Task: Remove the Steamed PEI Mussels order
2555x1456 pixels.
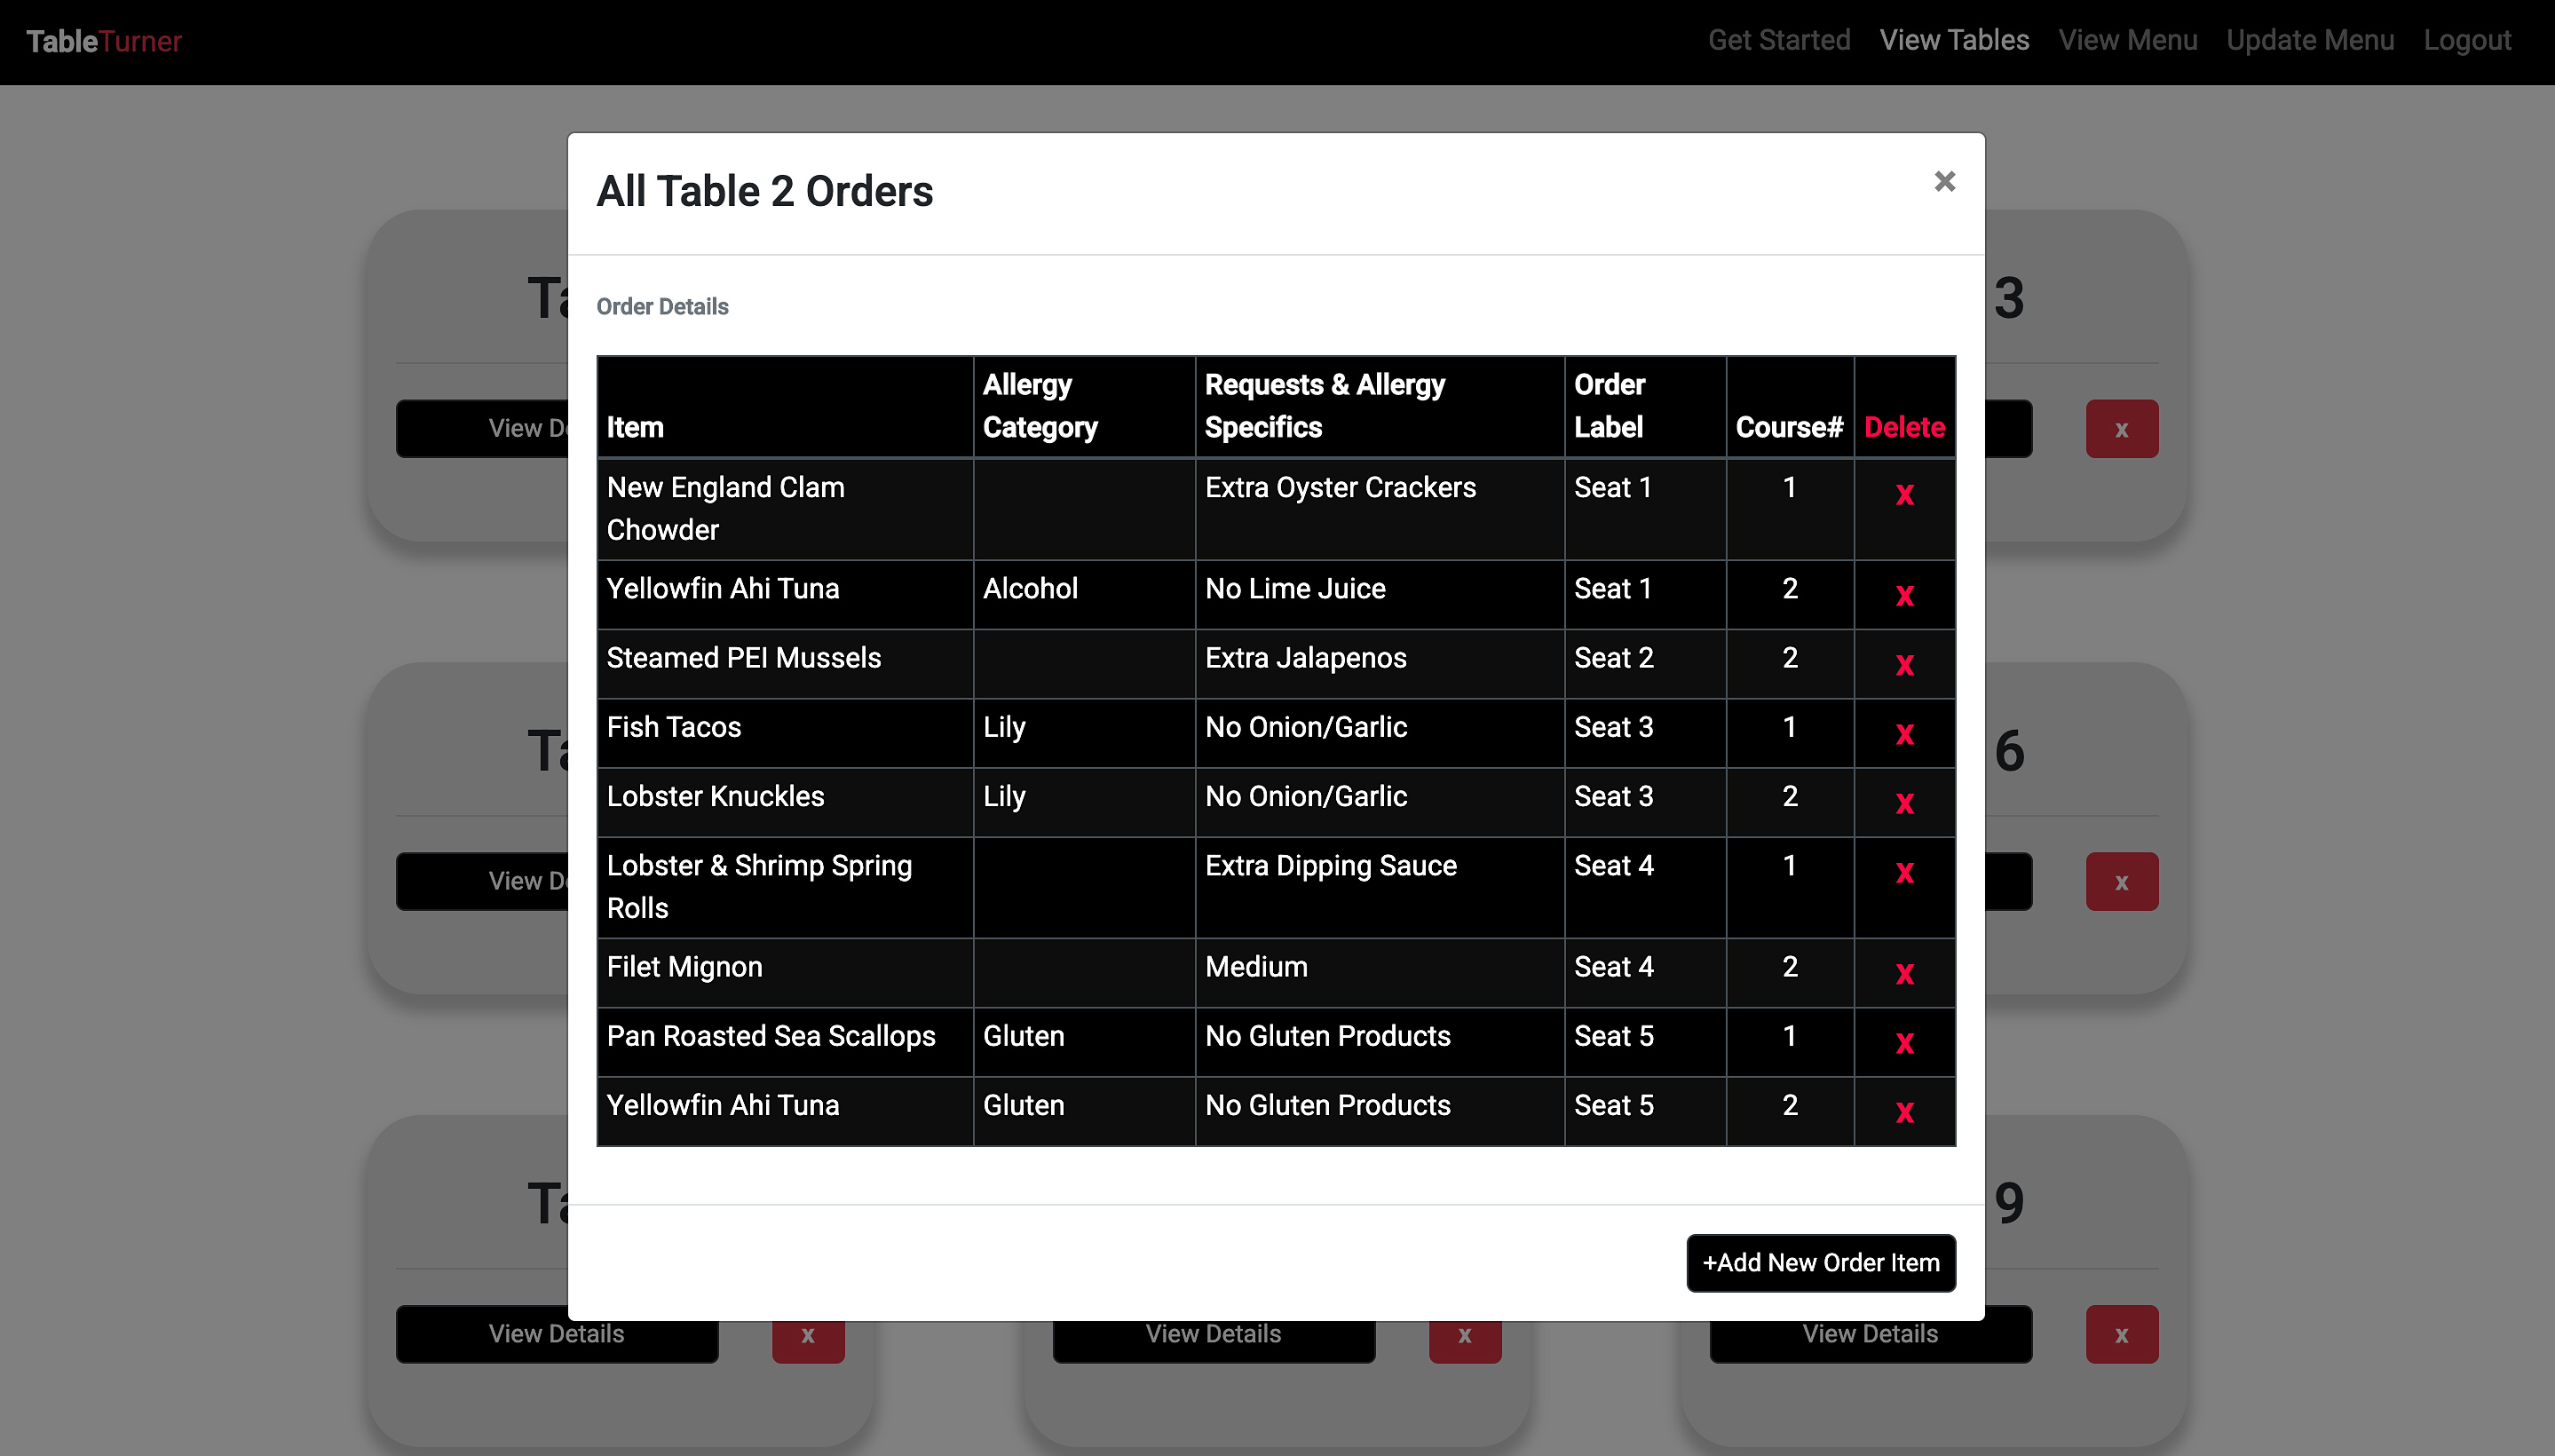Action: (1904, 664)
